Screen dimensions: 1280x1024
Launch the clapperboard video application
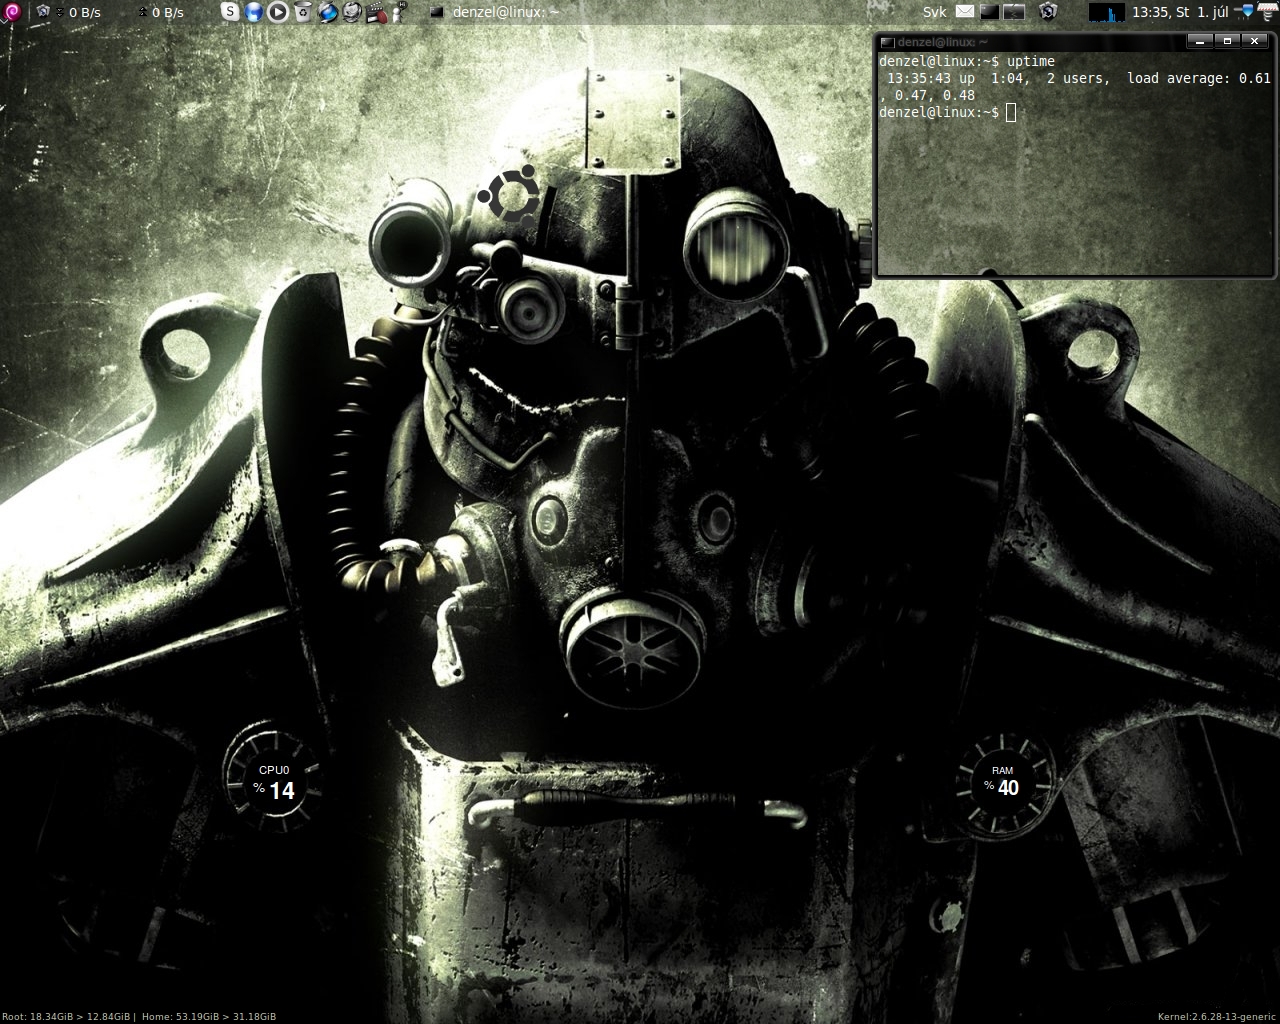click(375, 12)
